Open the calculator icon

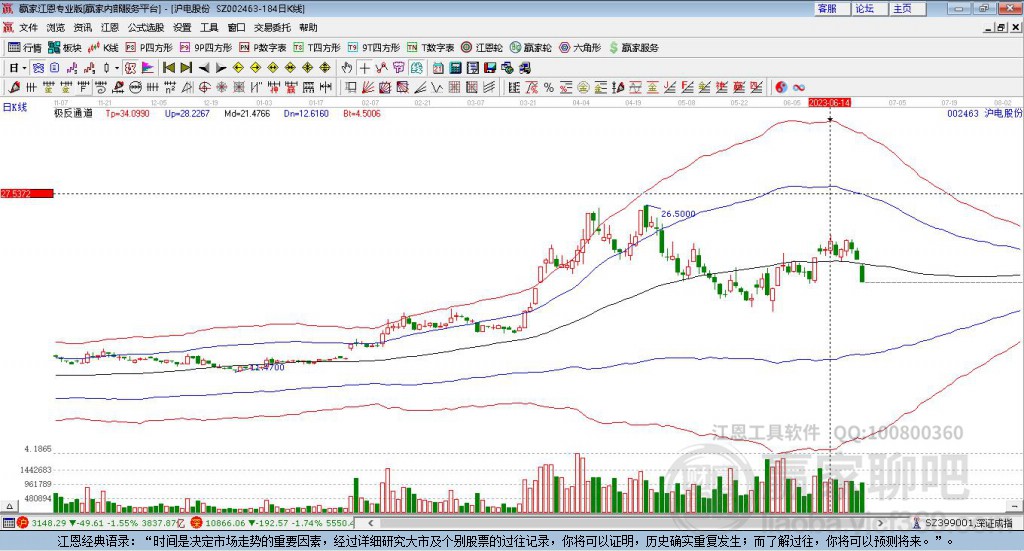click(x=455, y=68)
